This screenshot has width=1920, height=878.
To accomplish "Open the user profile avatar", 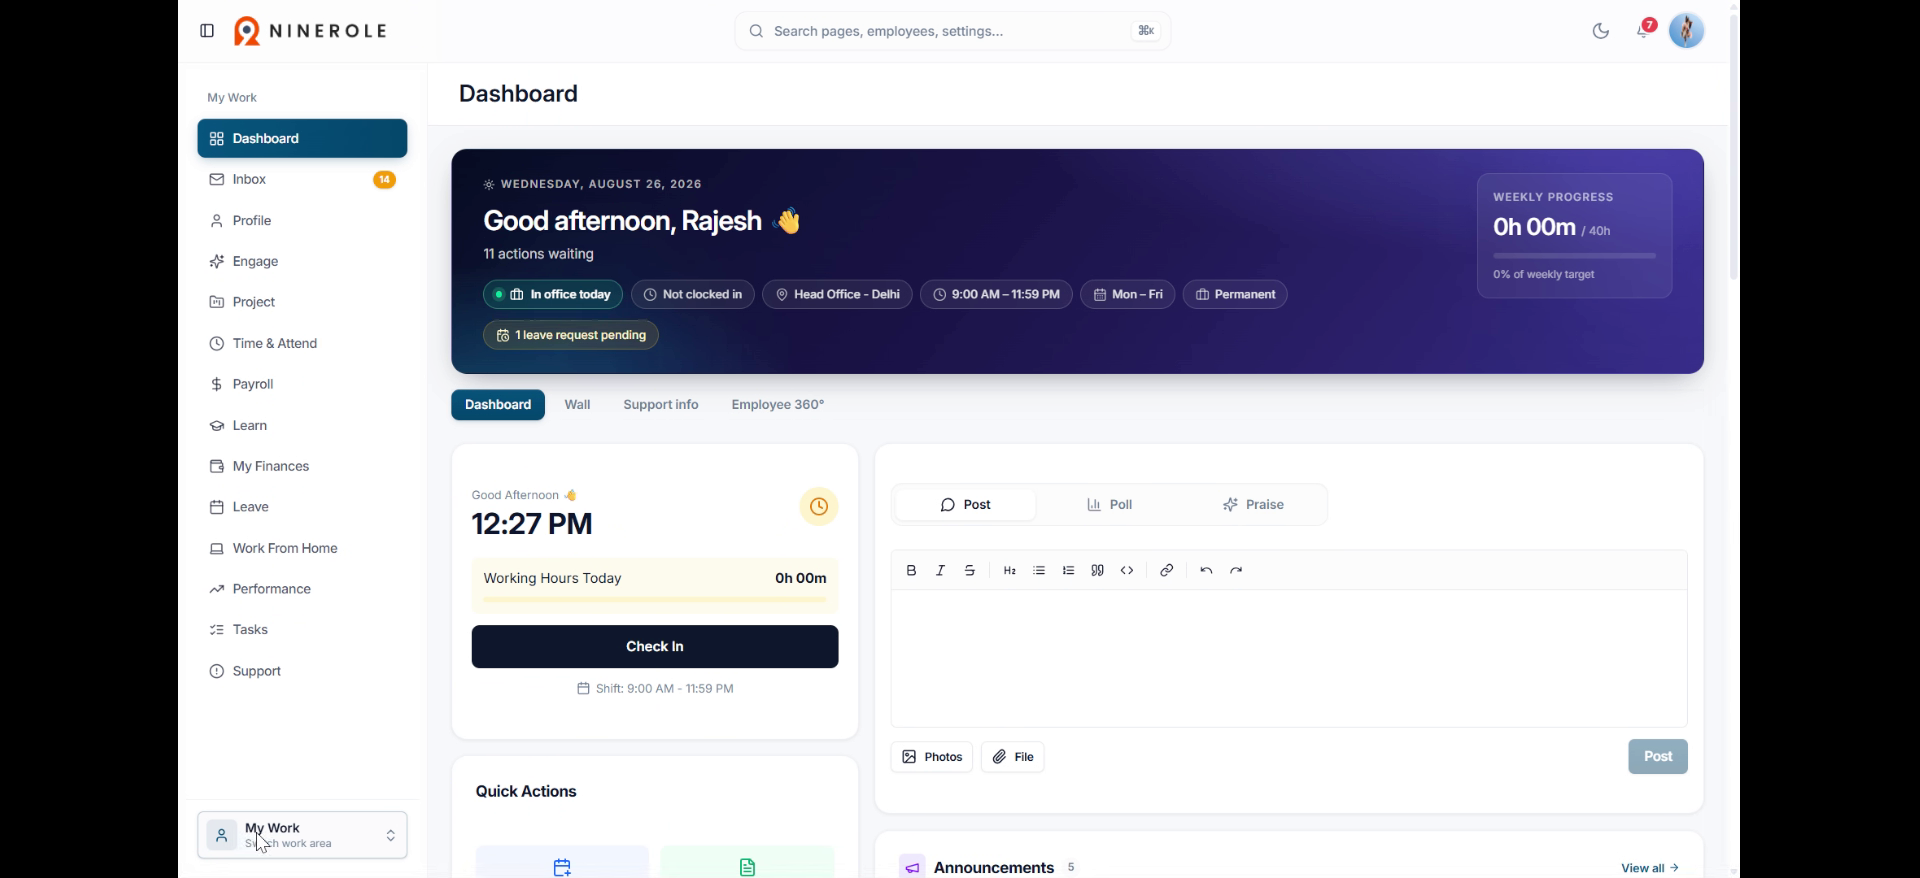I will coord(1687,31).
